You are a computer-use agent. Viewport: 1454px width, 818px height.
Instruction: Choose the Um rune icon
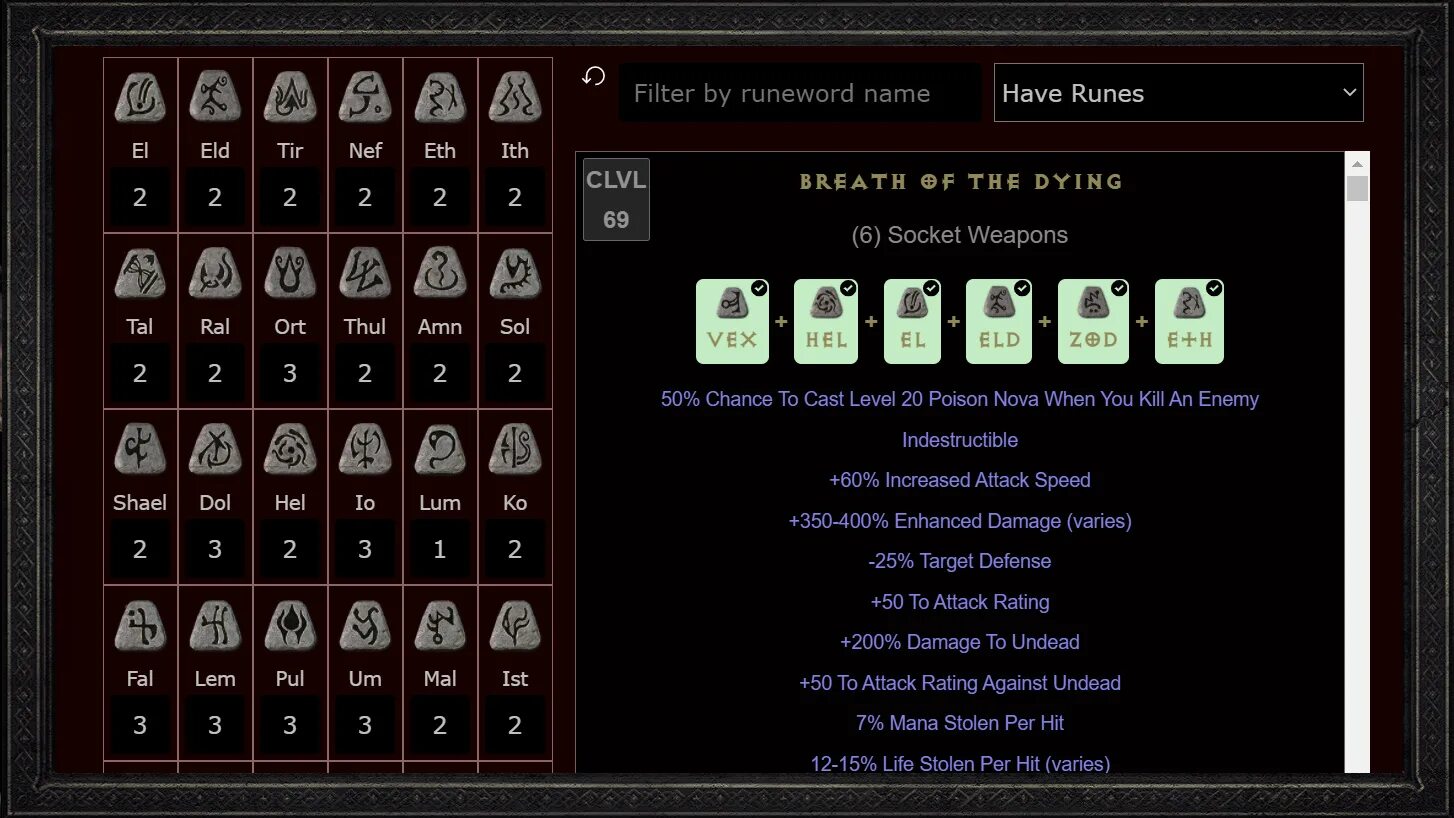(x=365, y=626)
